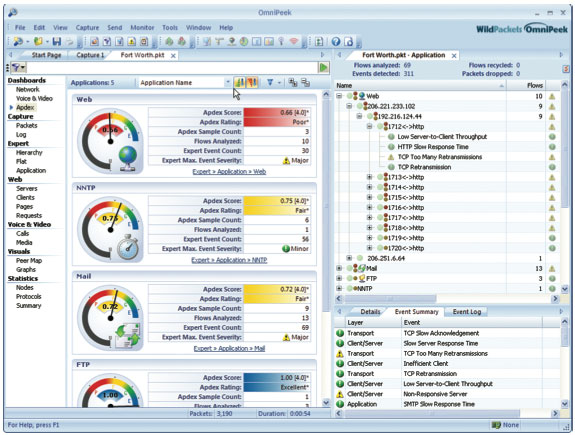Image resolution: width=575 pixels, height=435 pixels.
Task: Click the Open file folder toolbar icon
Action: (x=38, y=41)
